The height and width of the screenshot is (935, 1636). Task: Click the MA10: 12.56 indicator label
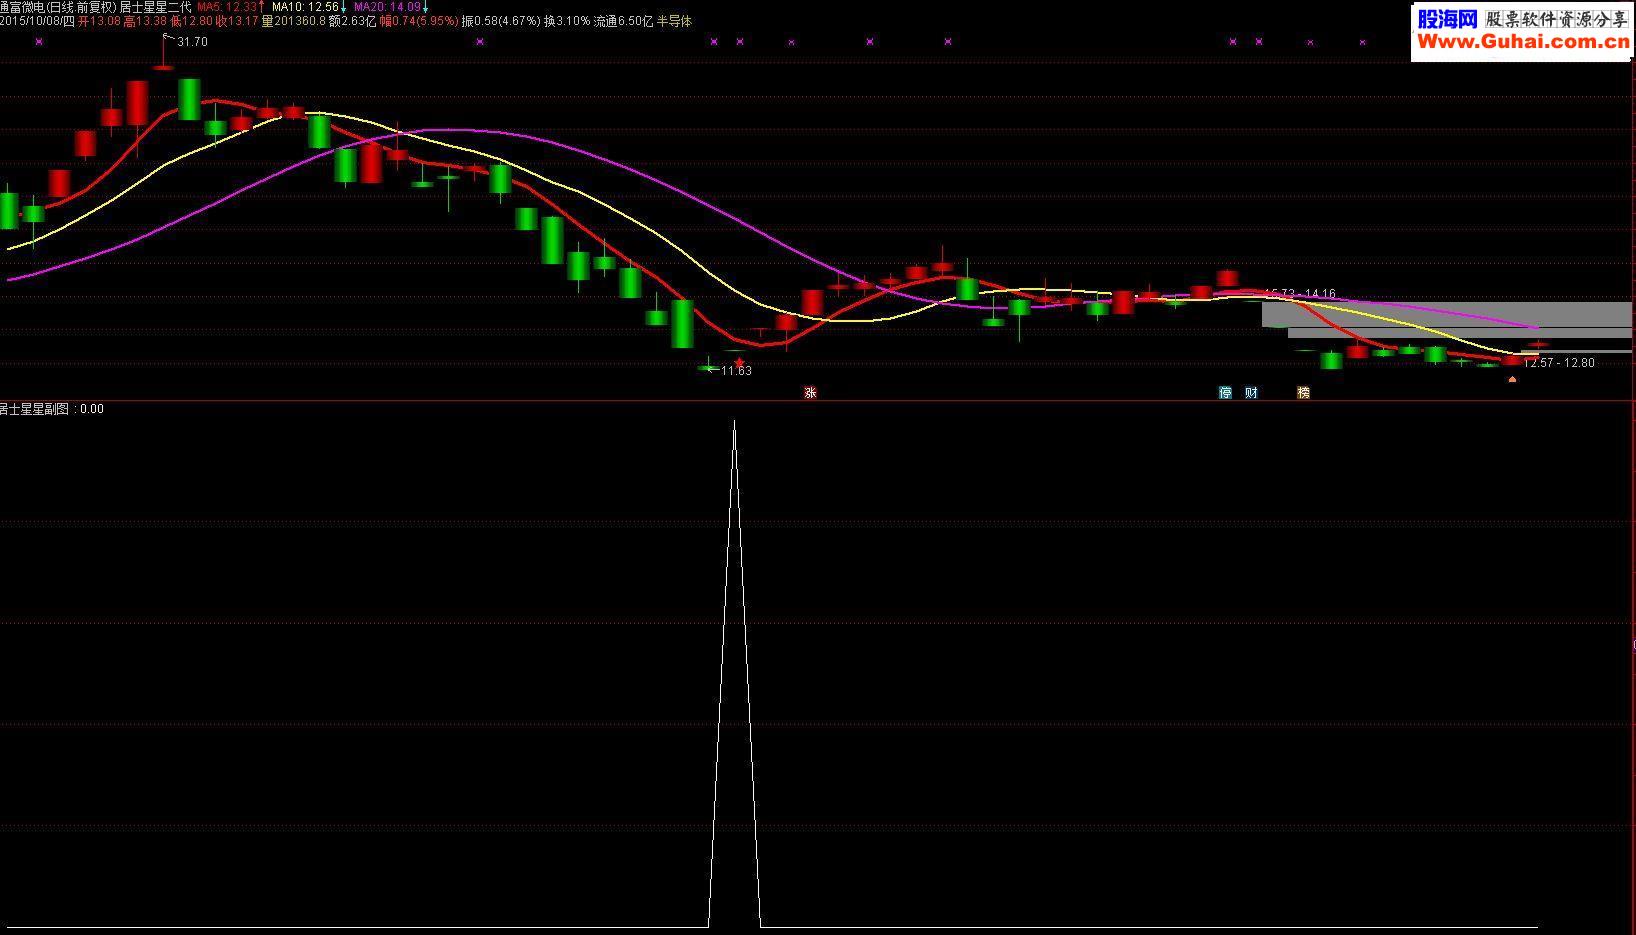click(x=305, y=7)
